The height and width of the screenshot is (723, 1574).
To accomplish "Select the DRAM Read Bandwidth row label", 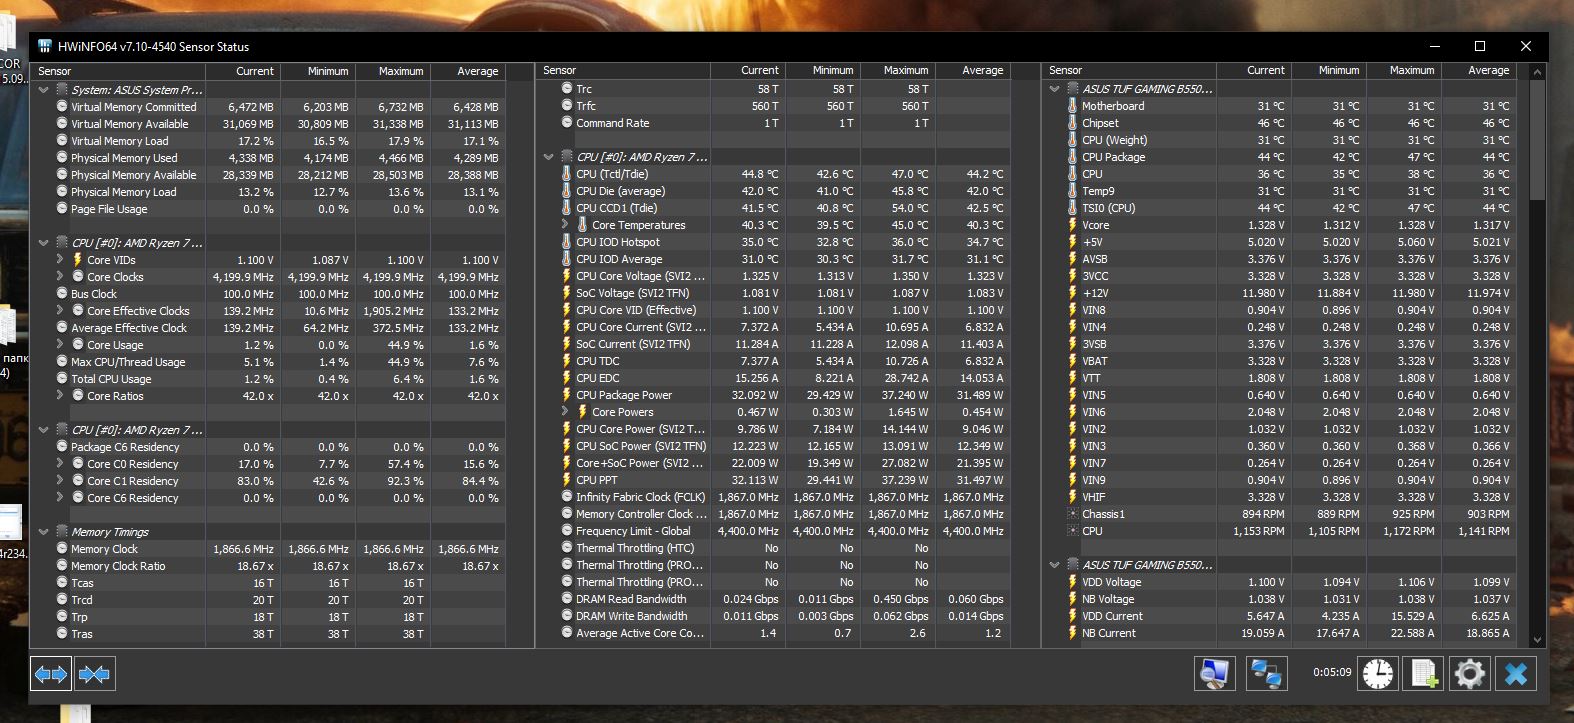I will (x=631, y=599).
